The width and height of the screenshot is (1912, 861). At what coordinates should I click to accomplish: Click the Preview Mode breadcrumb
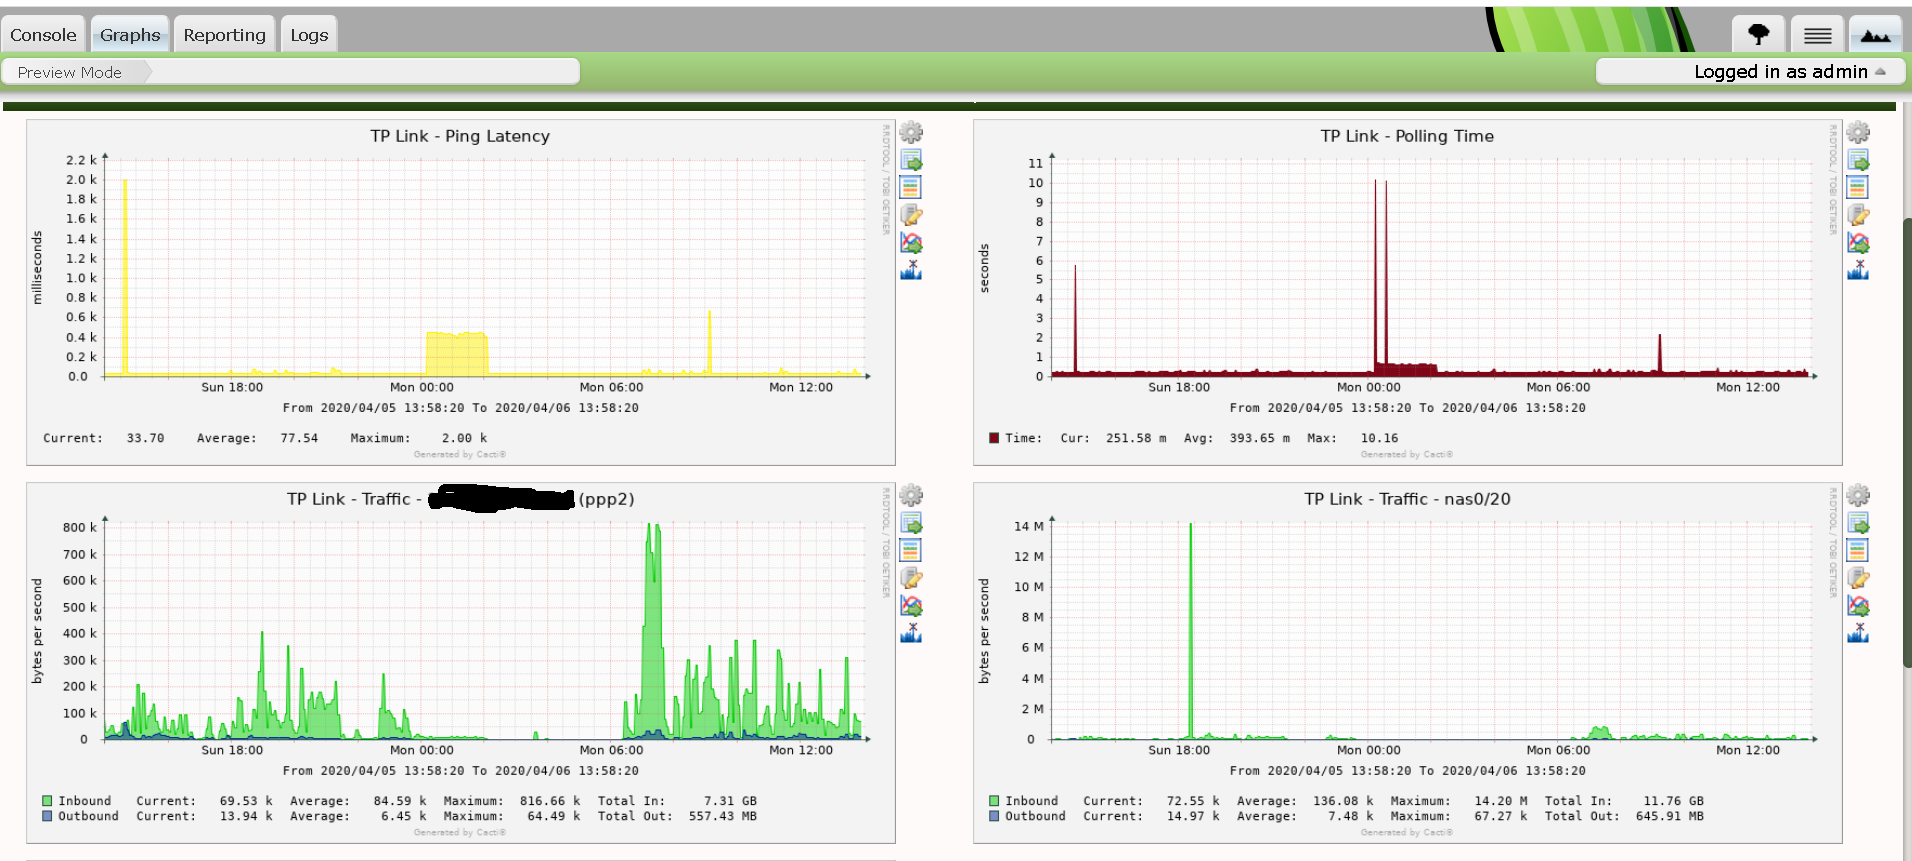[70, 72]
